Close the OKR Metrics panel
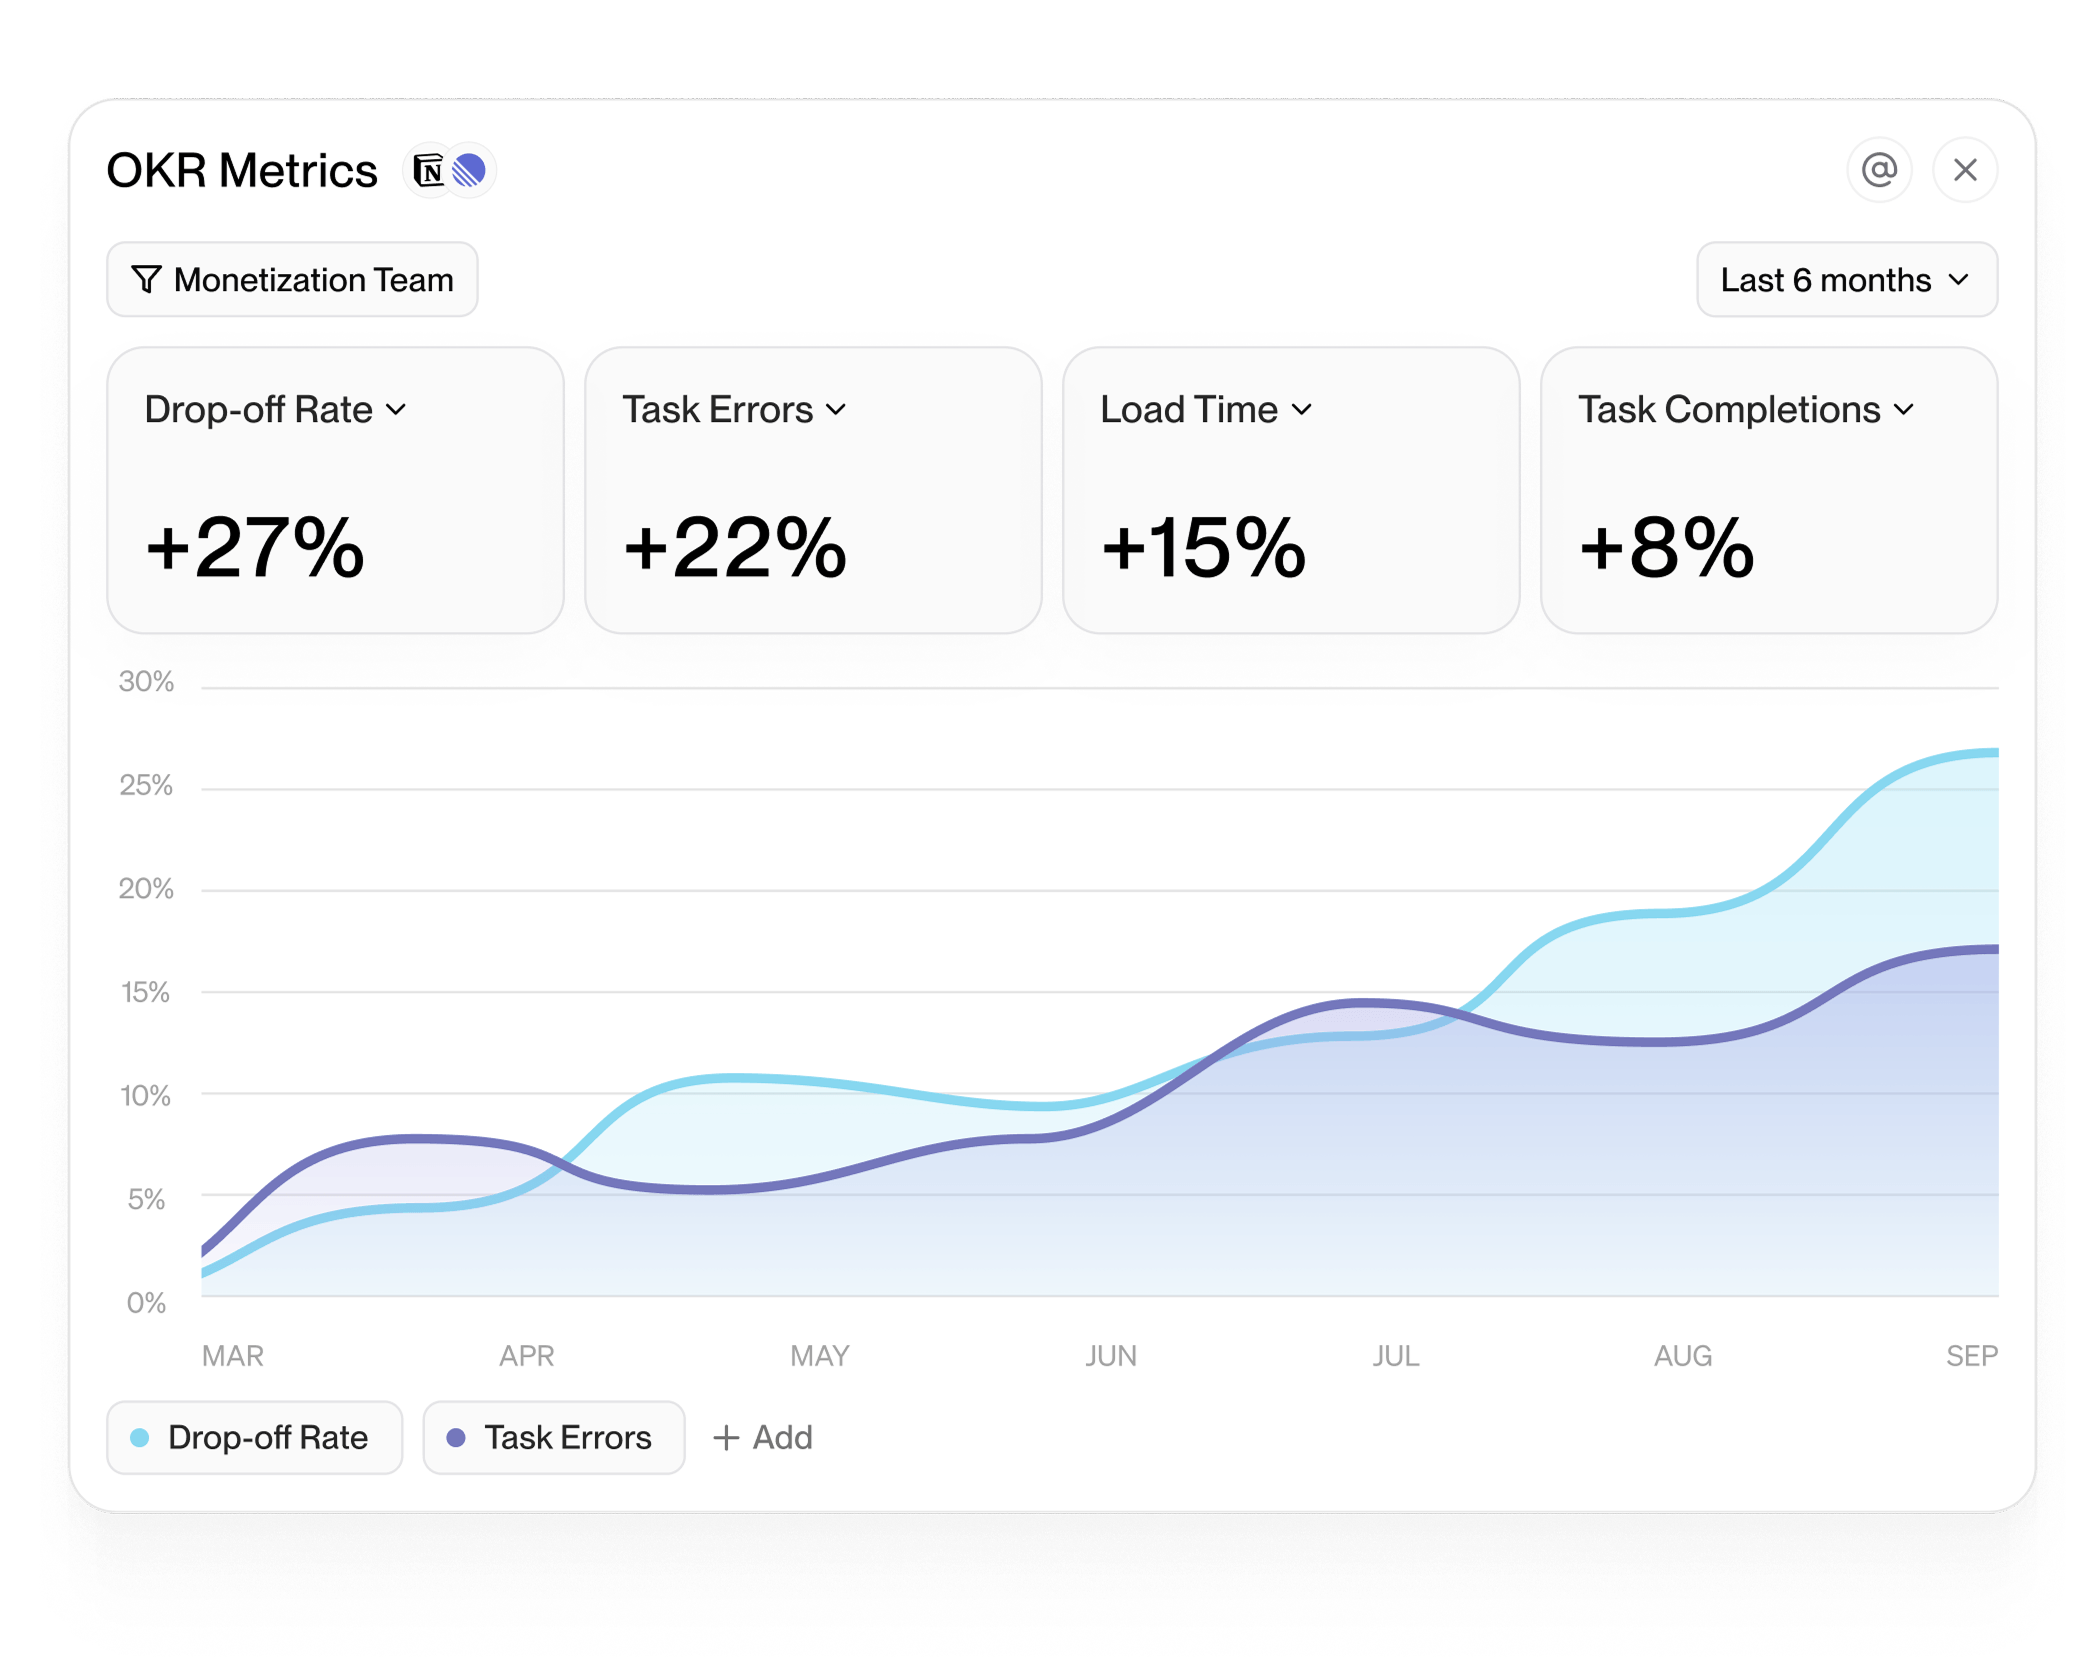 1964,170
